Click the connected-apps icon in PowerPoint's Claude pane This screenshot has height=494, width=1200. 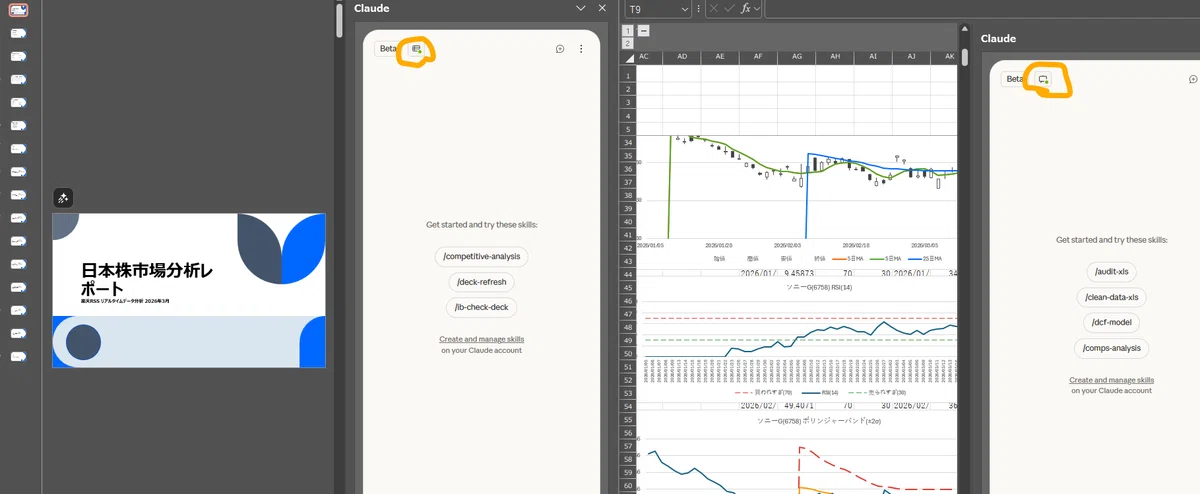click(x=417, y=49)
